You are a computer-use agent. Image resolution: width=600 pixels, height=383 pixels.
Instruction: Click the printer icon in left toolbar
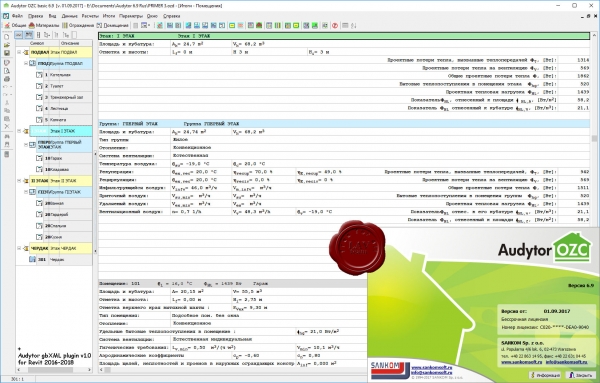[7, 79]
